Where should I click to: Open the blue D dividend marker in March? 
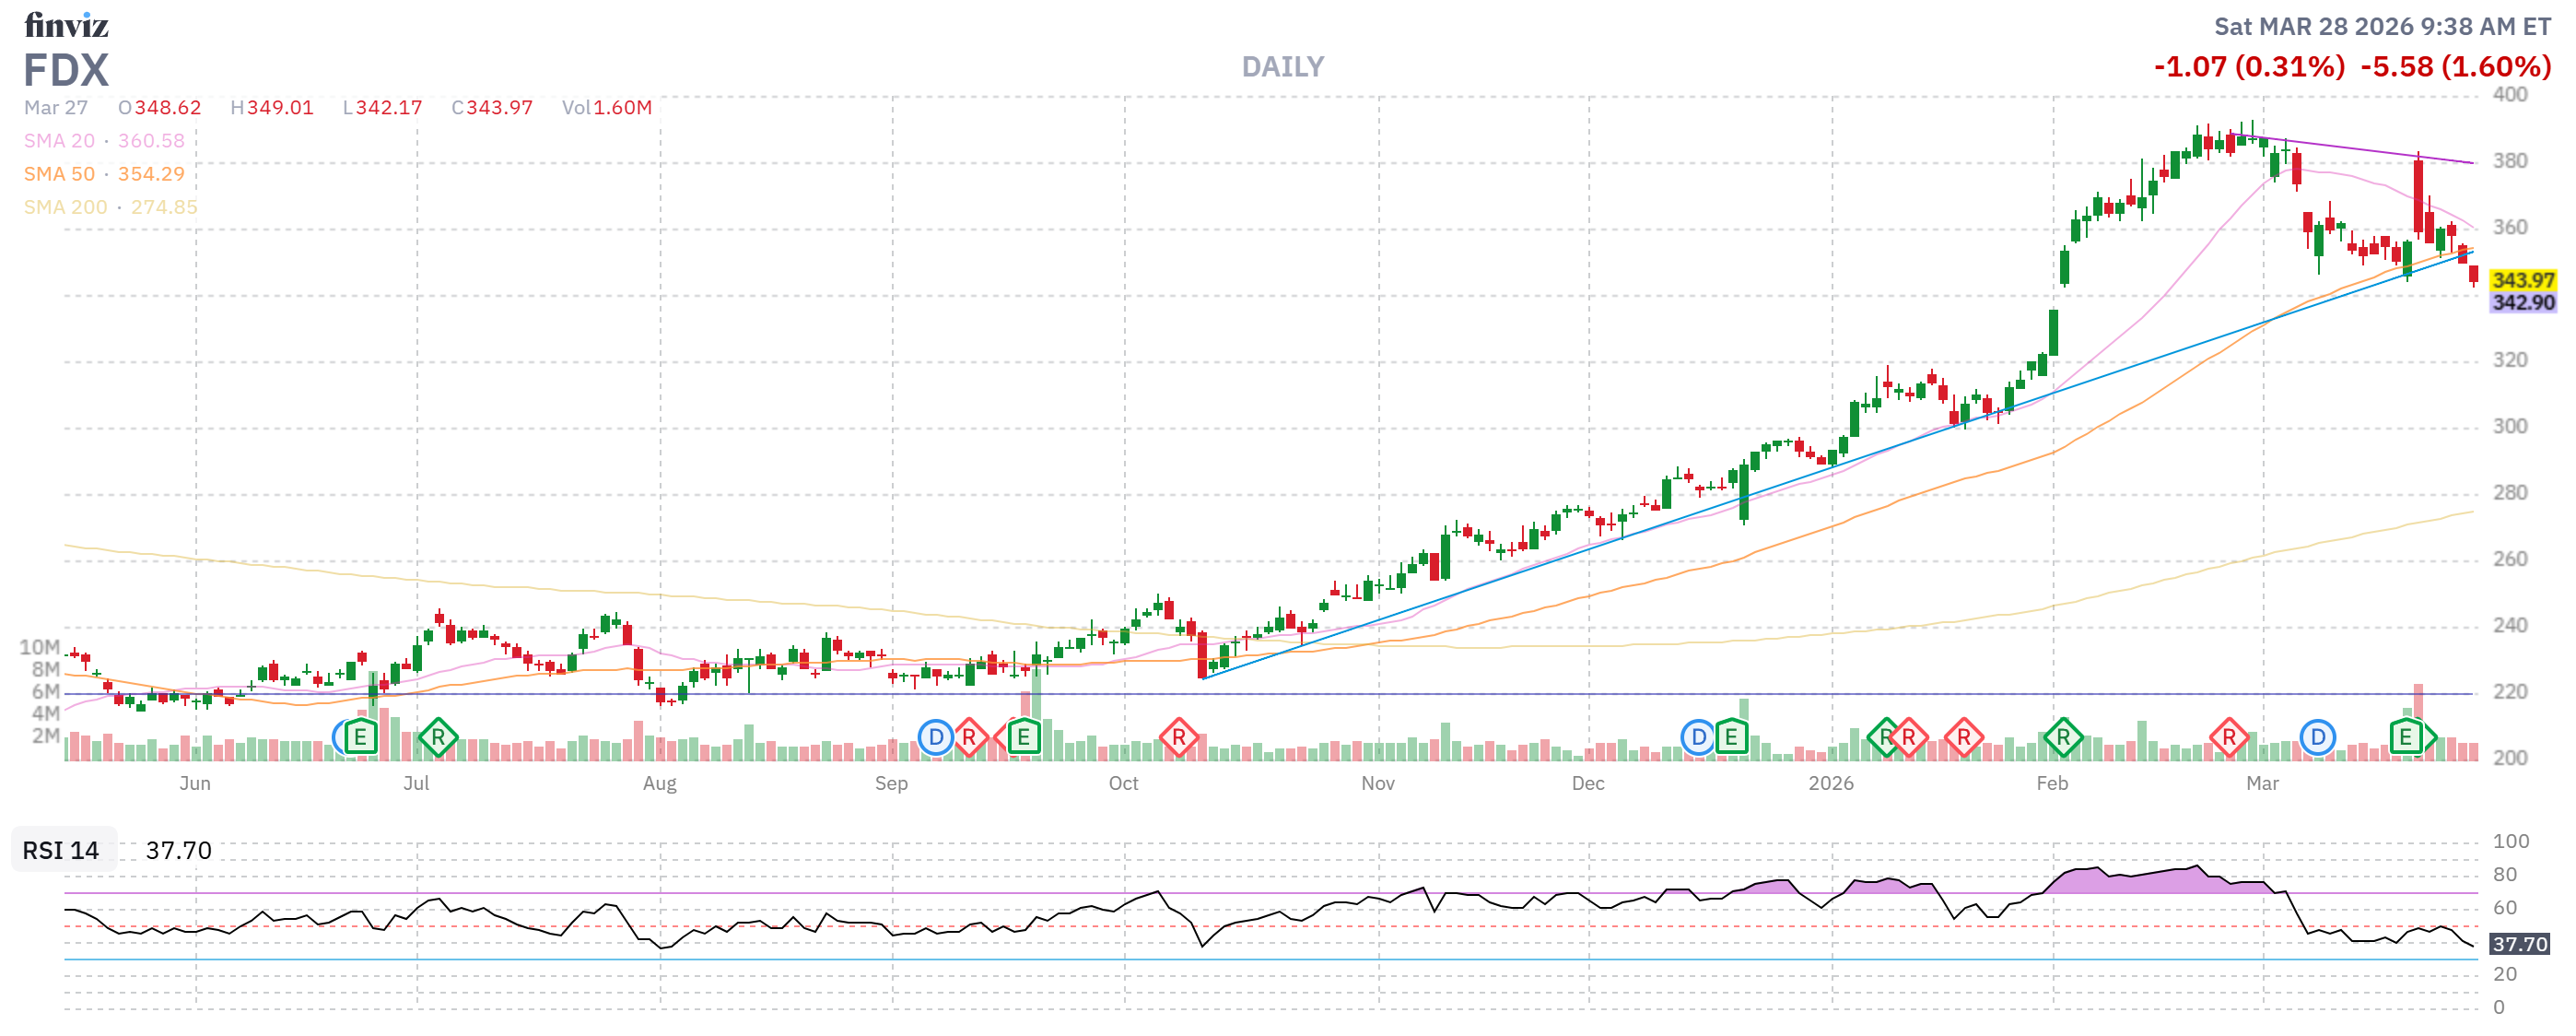(x=2317, y=738)
